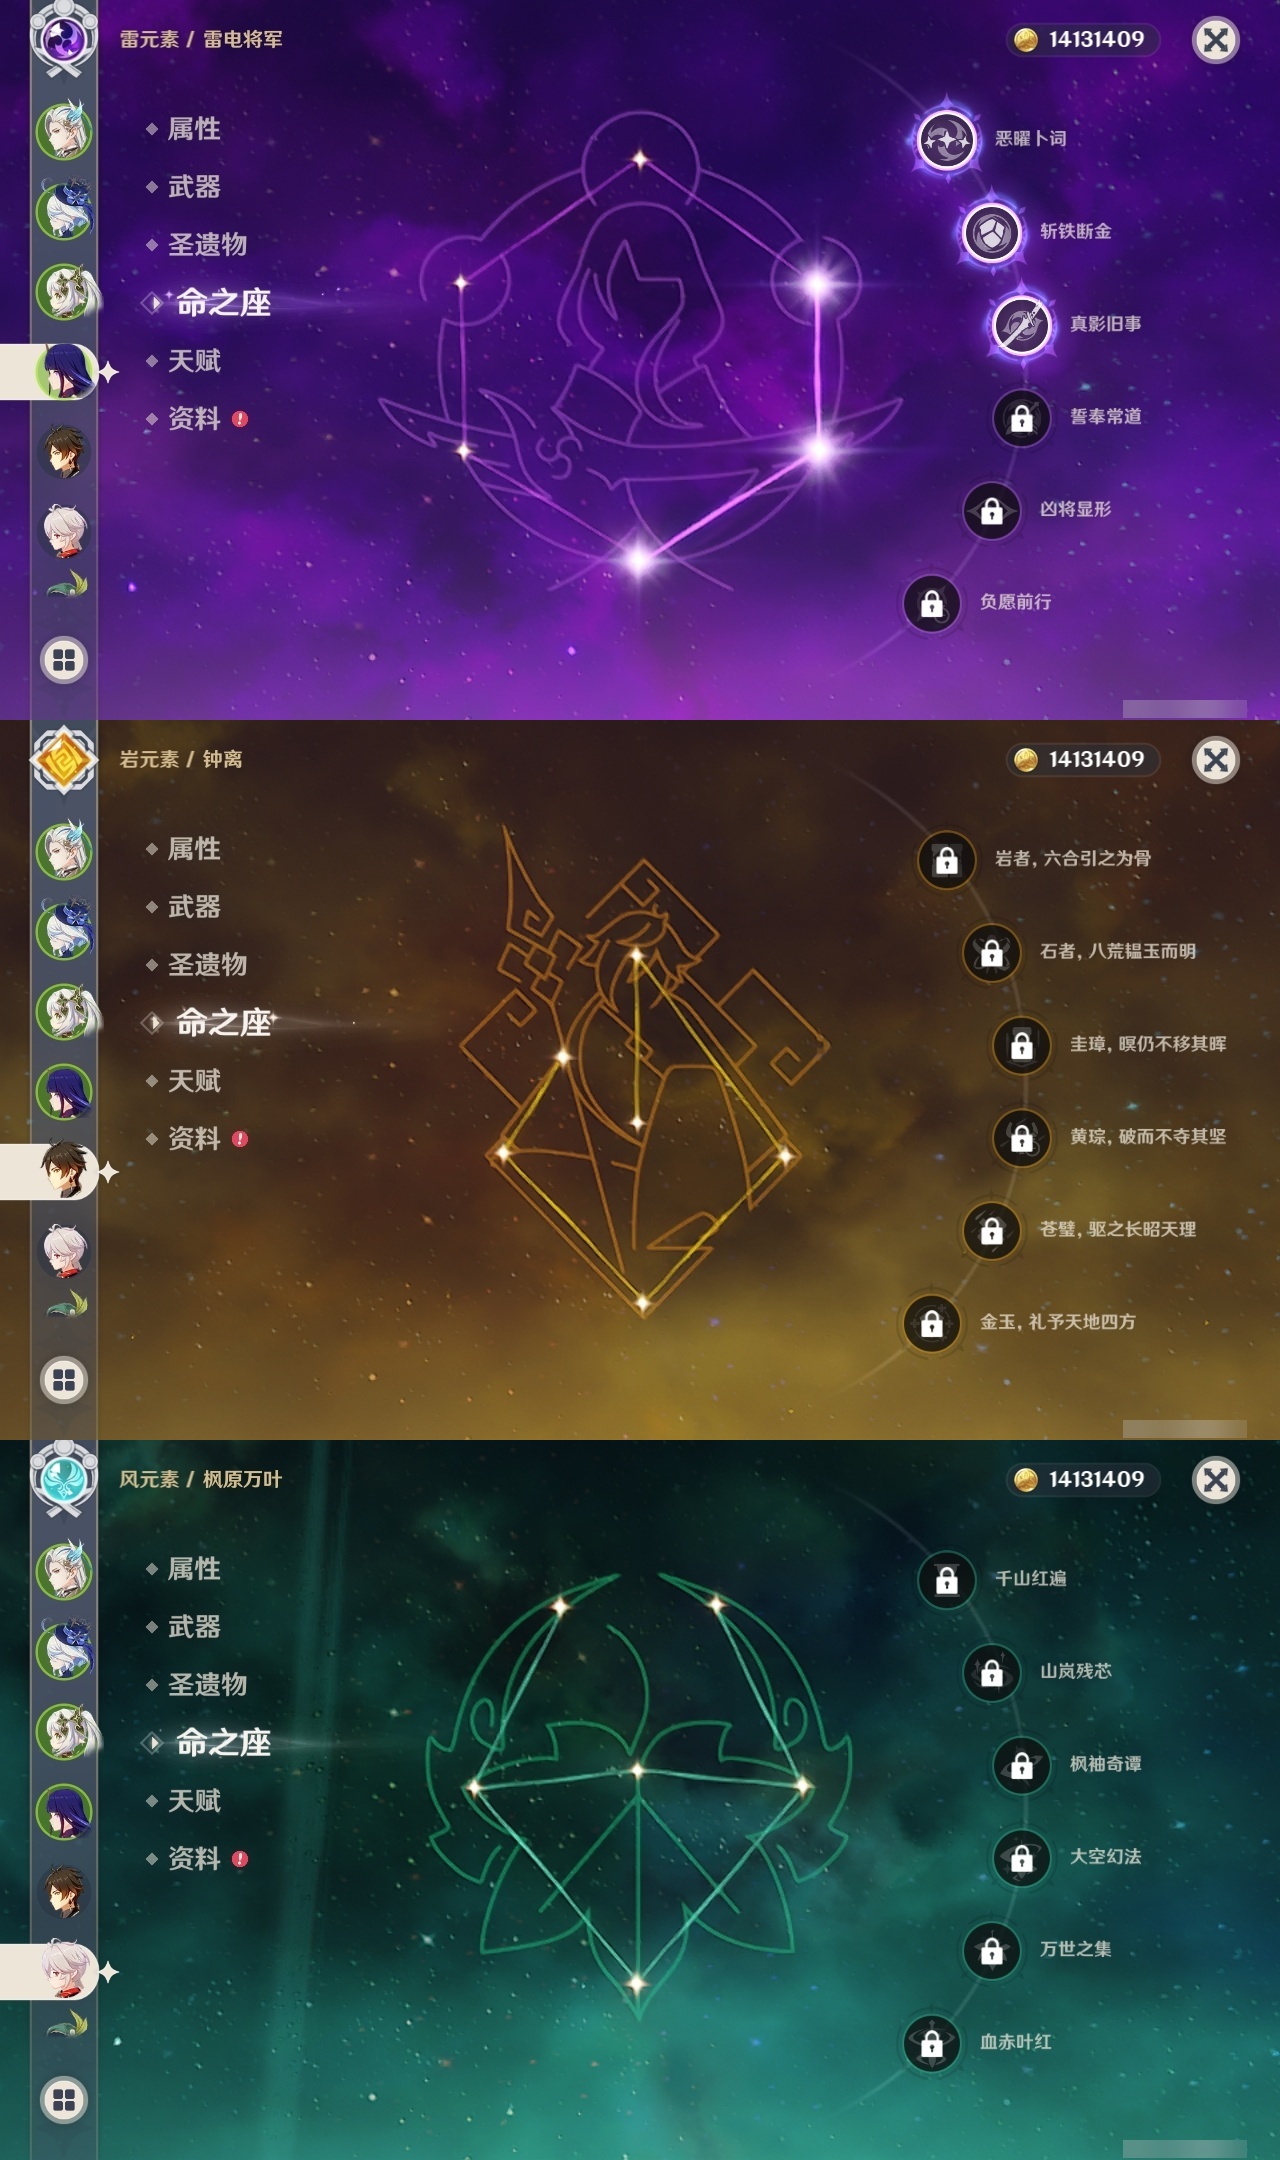Screen dimensions: 1280x2160
Task: Select 武器 menu on the 钟离 screen
Action: click(x=194, y=907)
